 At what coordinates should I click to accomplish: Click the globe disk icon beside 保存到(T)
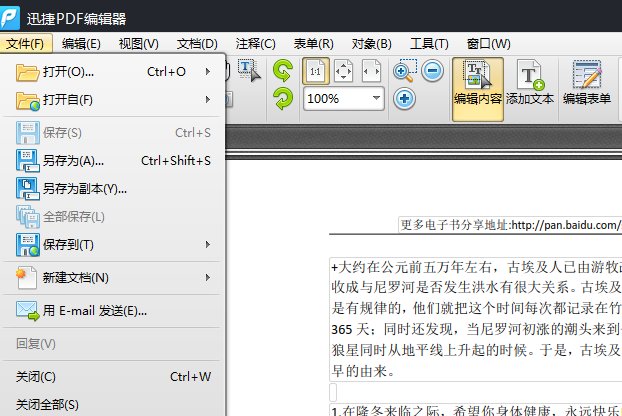point(27,245)
